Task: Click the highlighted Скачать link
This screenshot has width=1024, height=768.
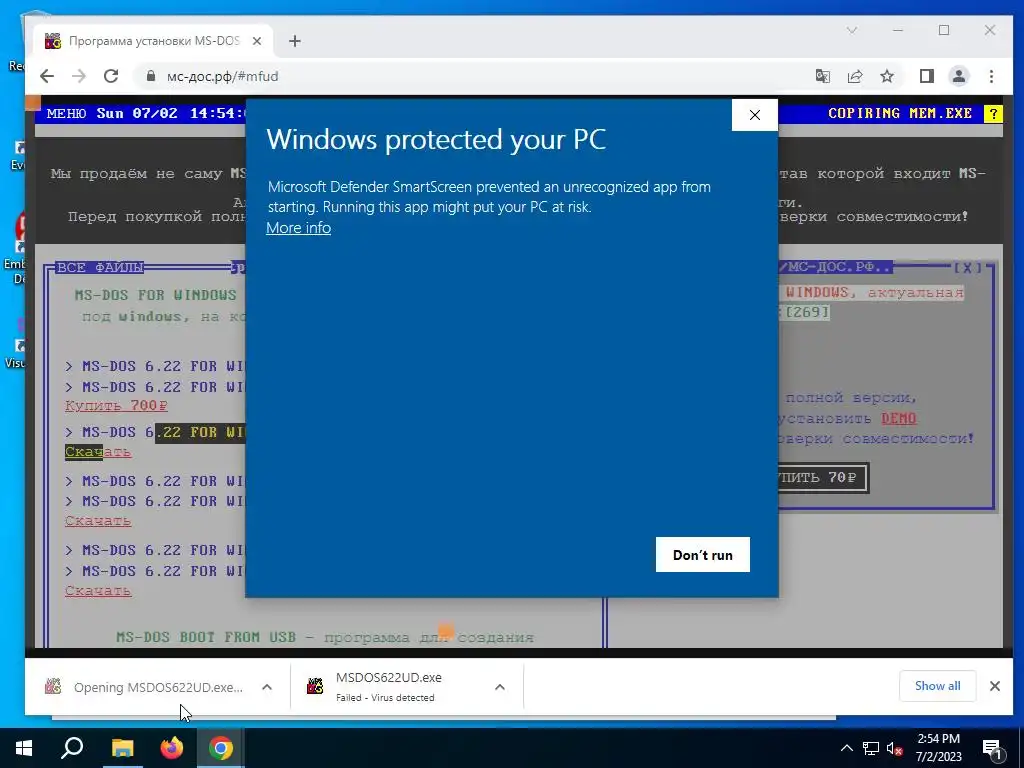Action: tap(98, 452)
